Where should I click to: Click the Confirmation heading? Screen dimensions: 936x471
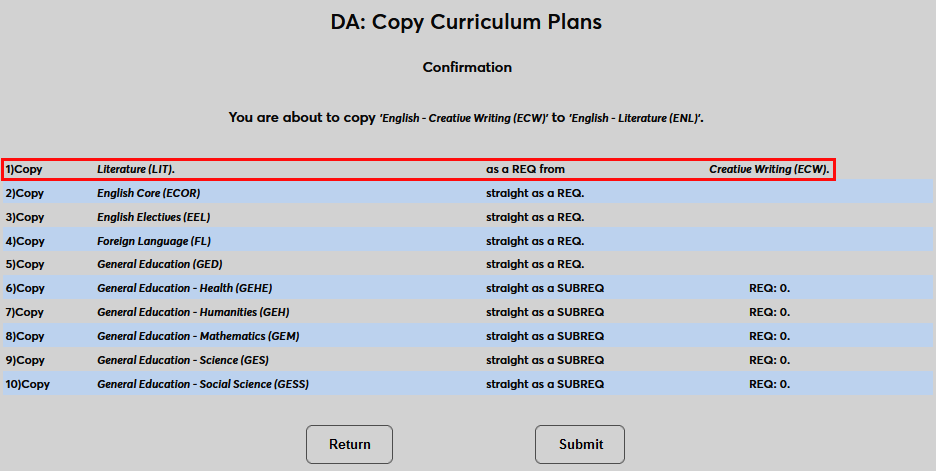467,67
